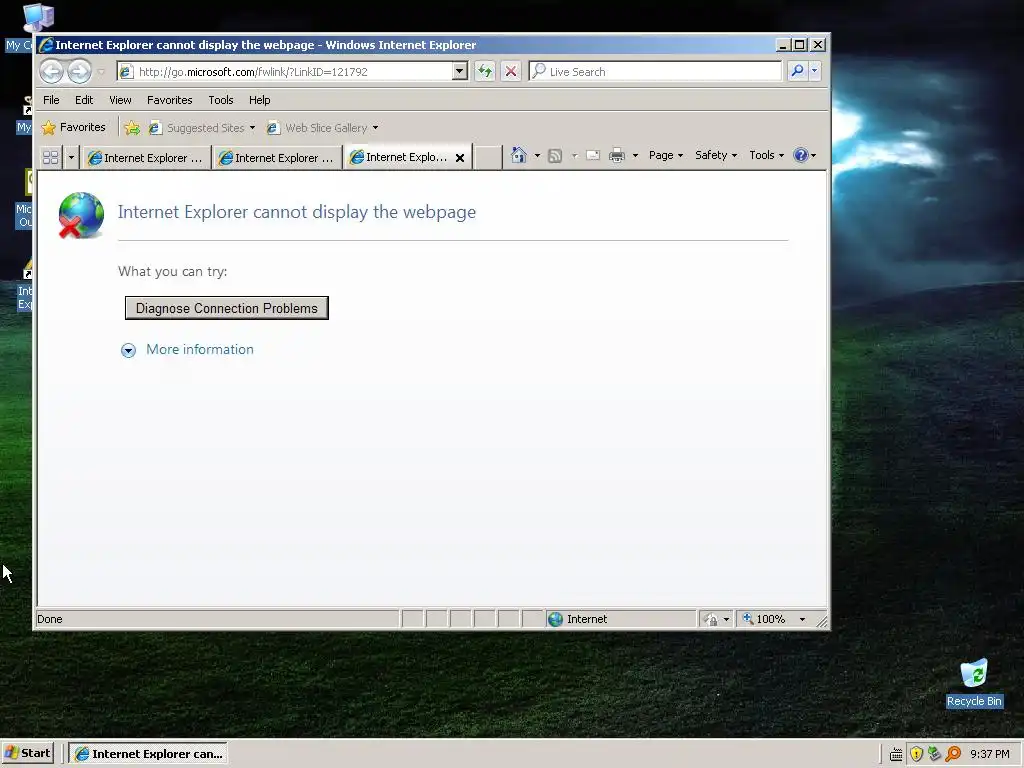Click the Search magnifier button
The height and width of the screenshot is (768, 1024).
[x=797, y=71]
